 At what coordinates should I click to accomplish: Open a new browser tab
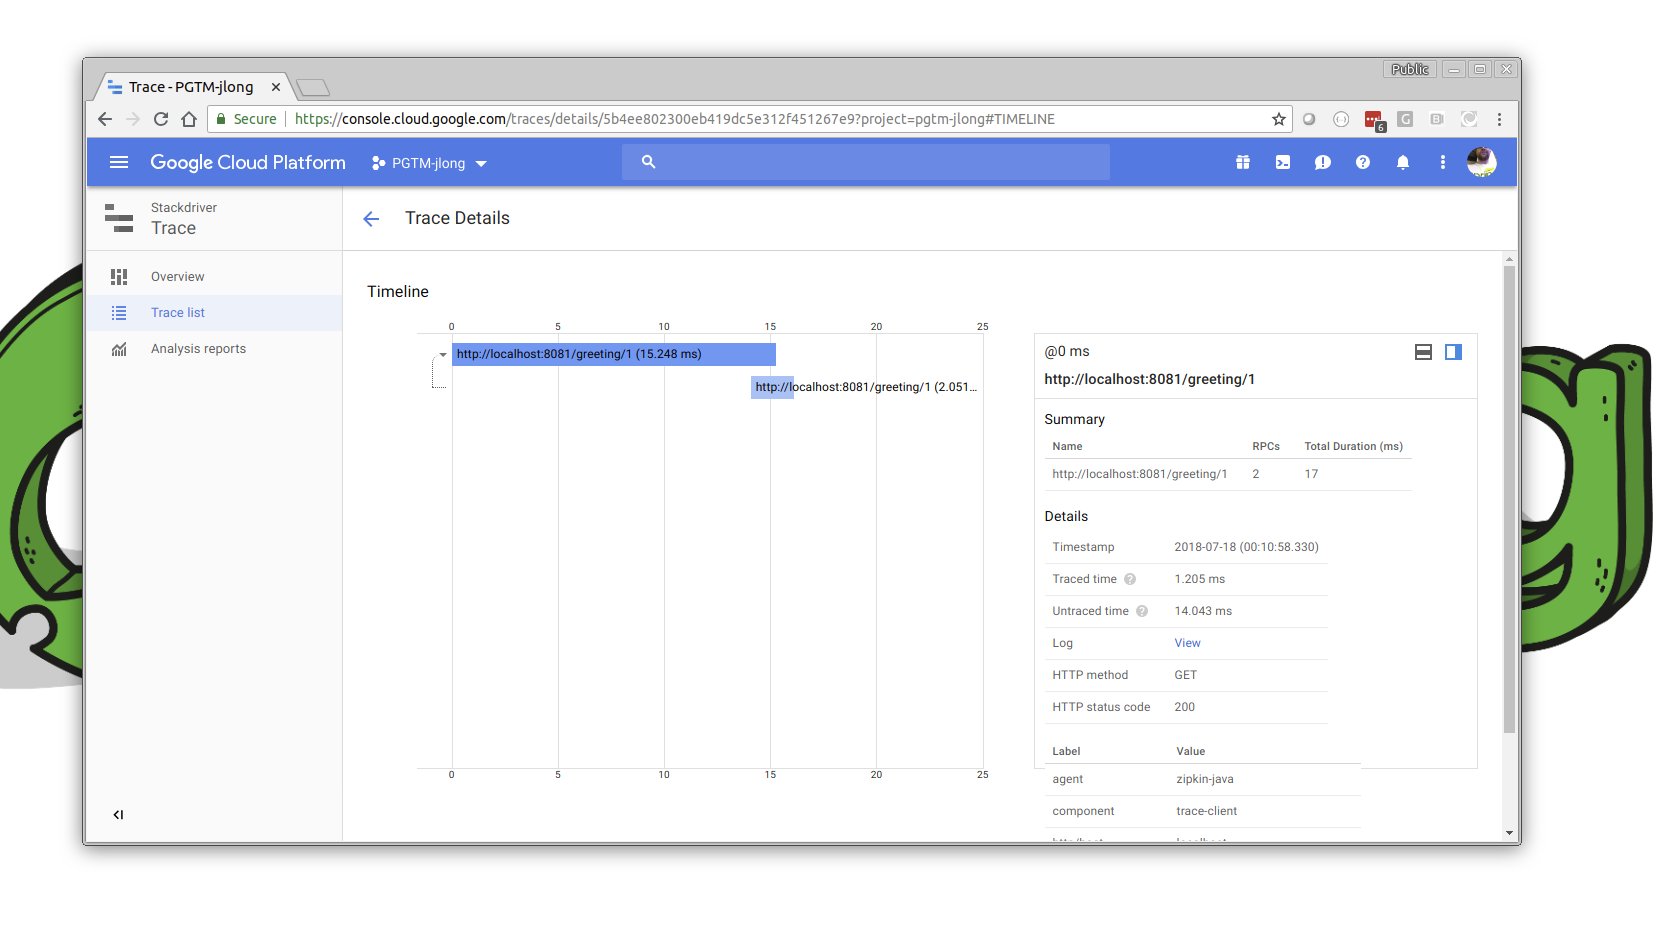point(313,88)
